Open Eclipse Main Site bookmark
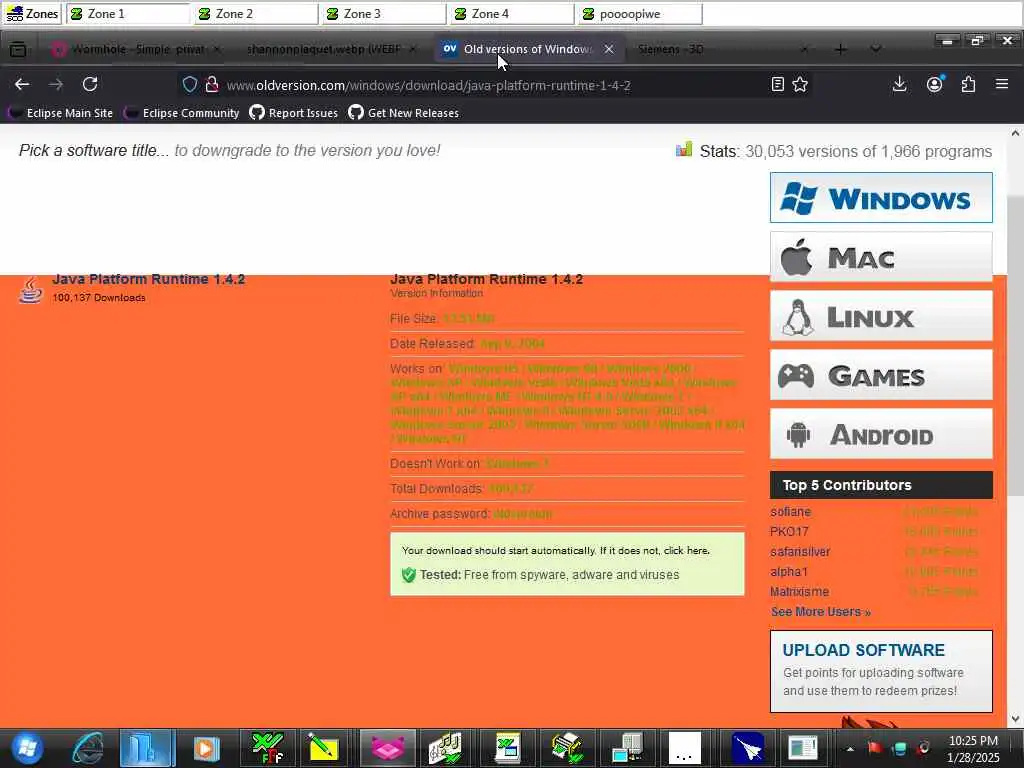The height and width of the screenshot is (768, 1024). 61,113
